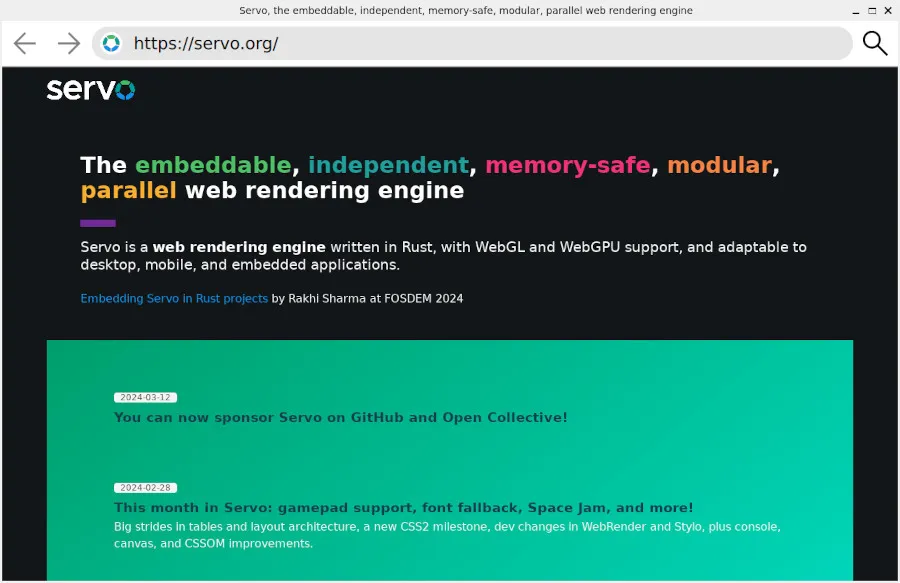The image size is (900, 583).
Task: Click the orange word modular in heading
Action: [719, 165]
